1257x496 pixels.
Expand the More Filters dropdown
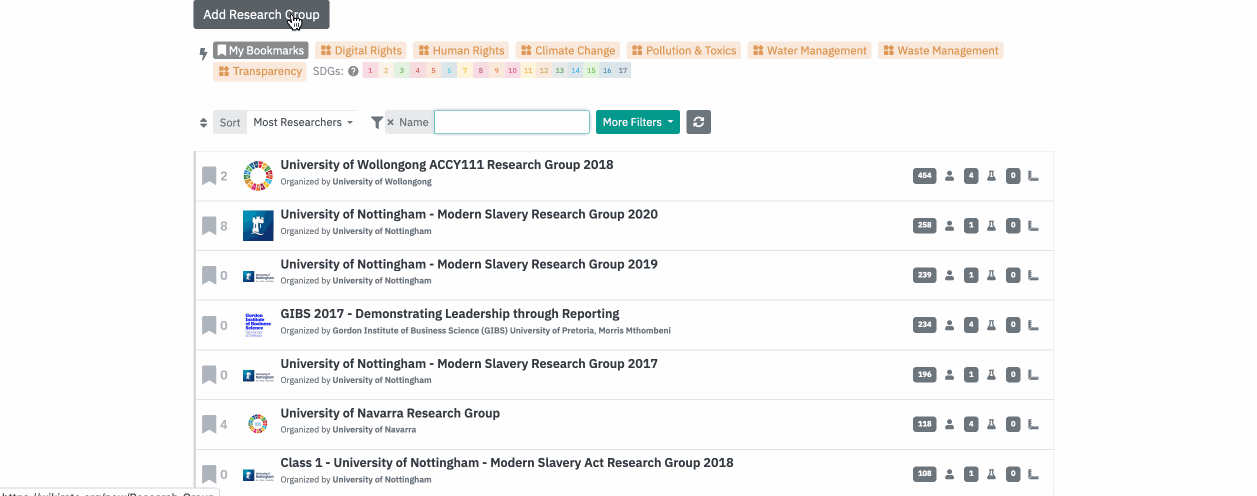638,122
